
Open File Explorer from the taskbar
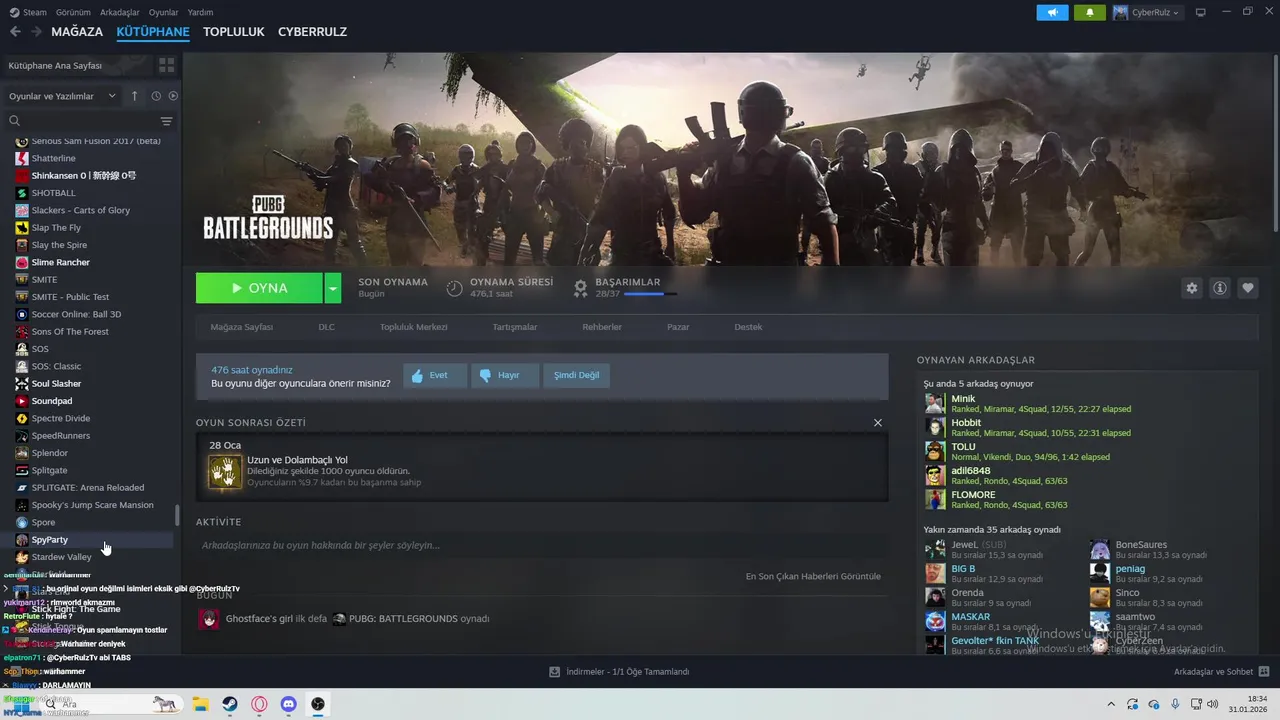coord(200,704)
